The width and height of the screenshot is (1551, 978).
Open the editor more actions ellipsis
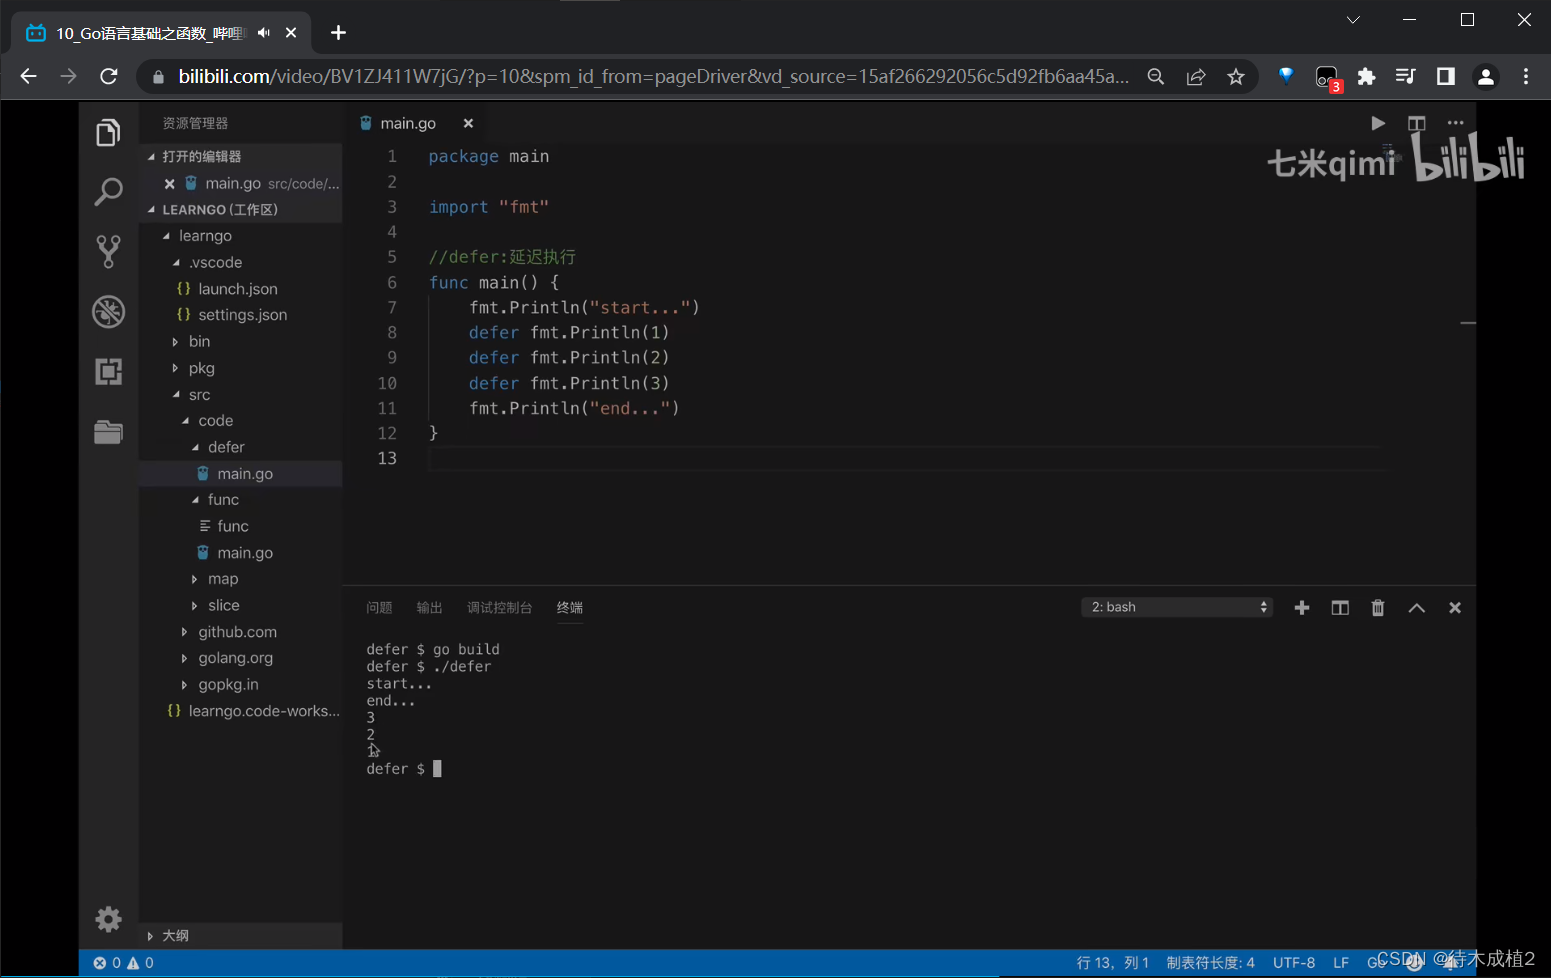coord(1455,123)
